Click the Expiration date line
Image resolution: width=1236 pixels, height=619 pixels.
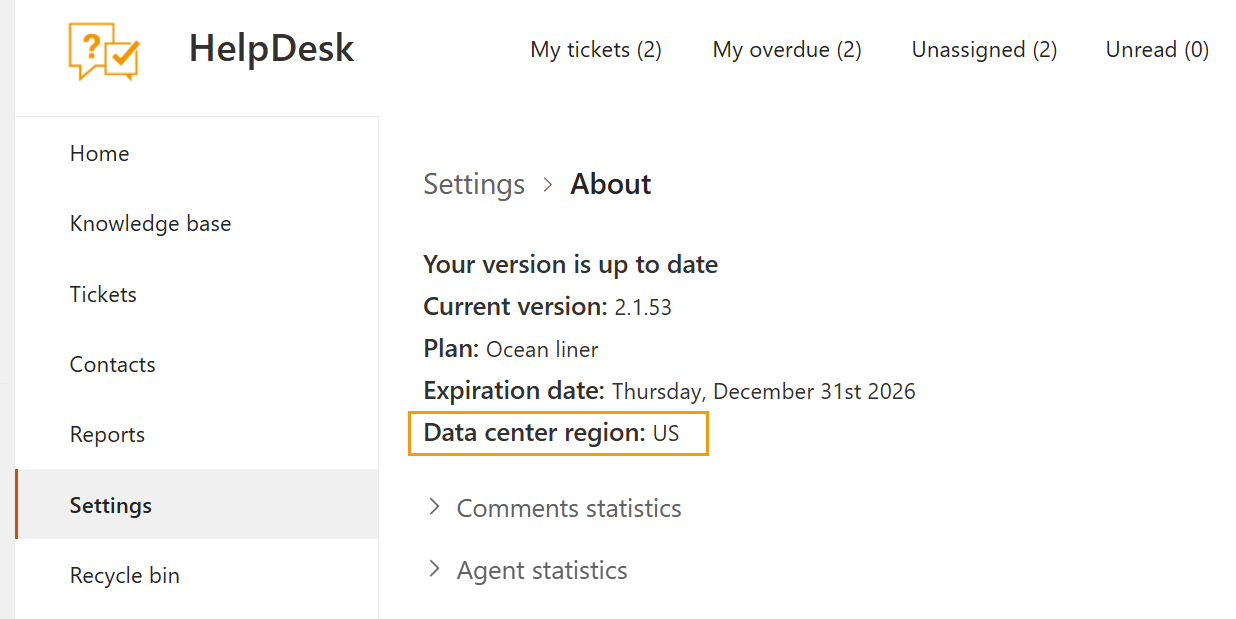(668, 391)
